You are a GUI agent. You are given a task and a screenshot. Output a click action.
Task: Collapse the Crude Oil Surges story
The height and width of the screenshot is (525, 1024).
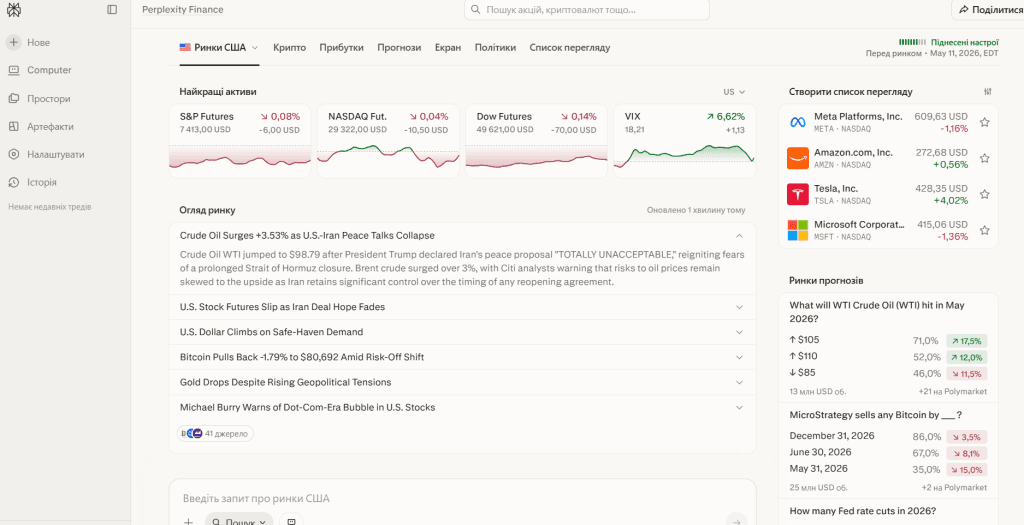click(739, 236)
